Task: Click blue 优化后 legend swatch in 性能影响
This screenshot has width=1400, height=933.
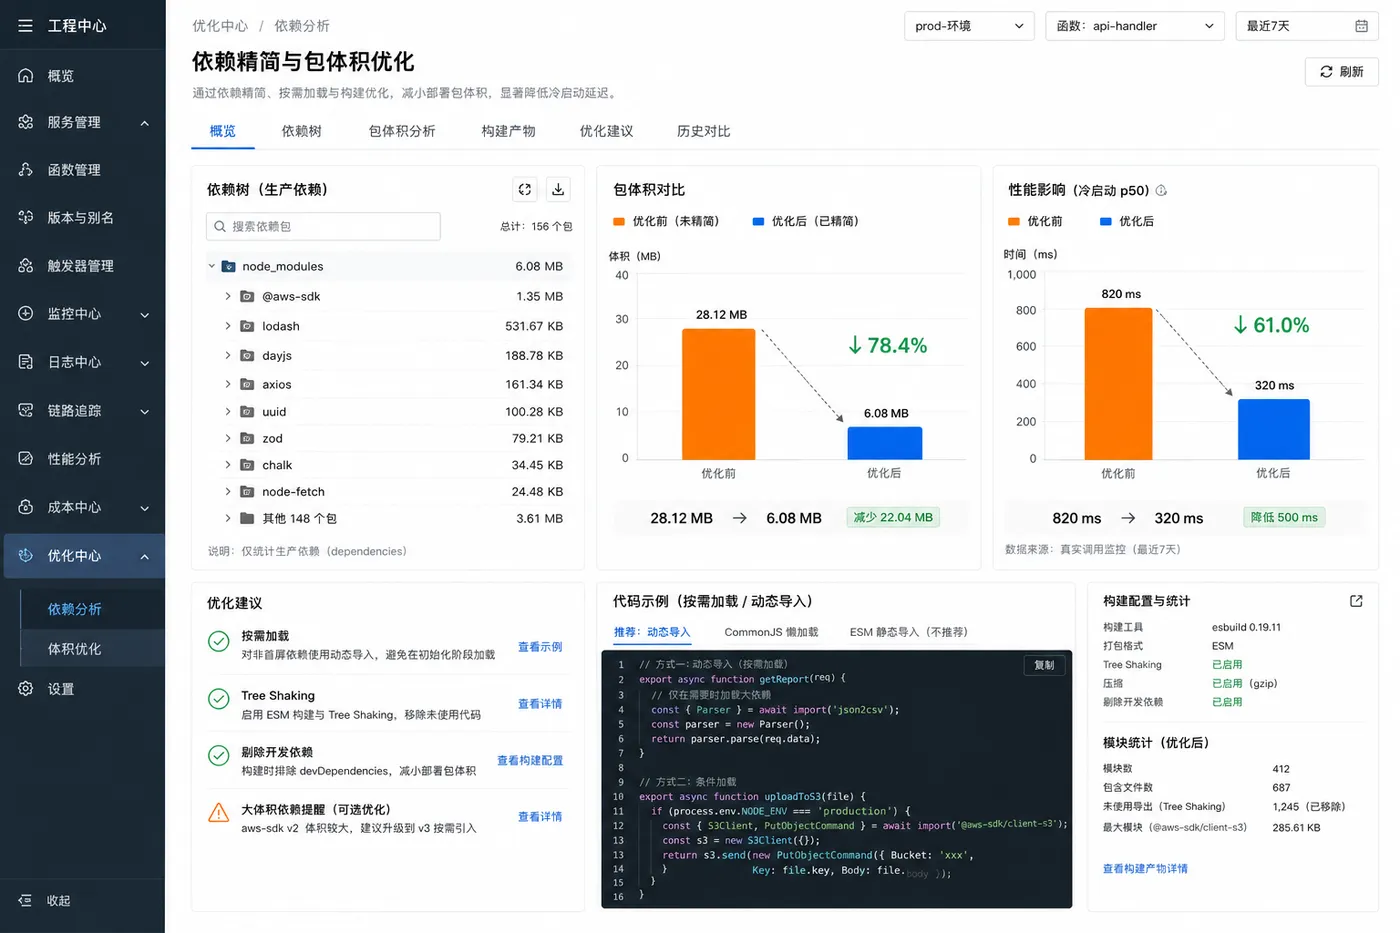Action: [1106, 222]
